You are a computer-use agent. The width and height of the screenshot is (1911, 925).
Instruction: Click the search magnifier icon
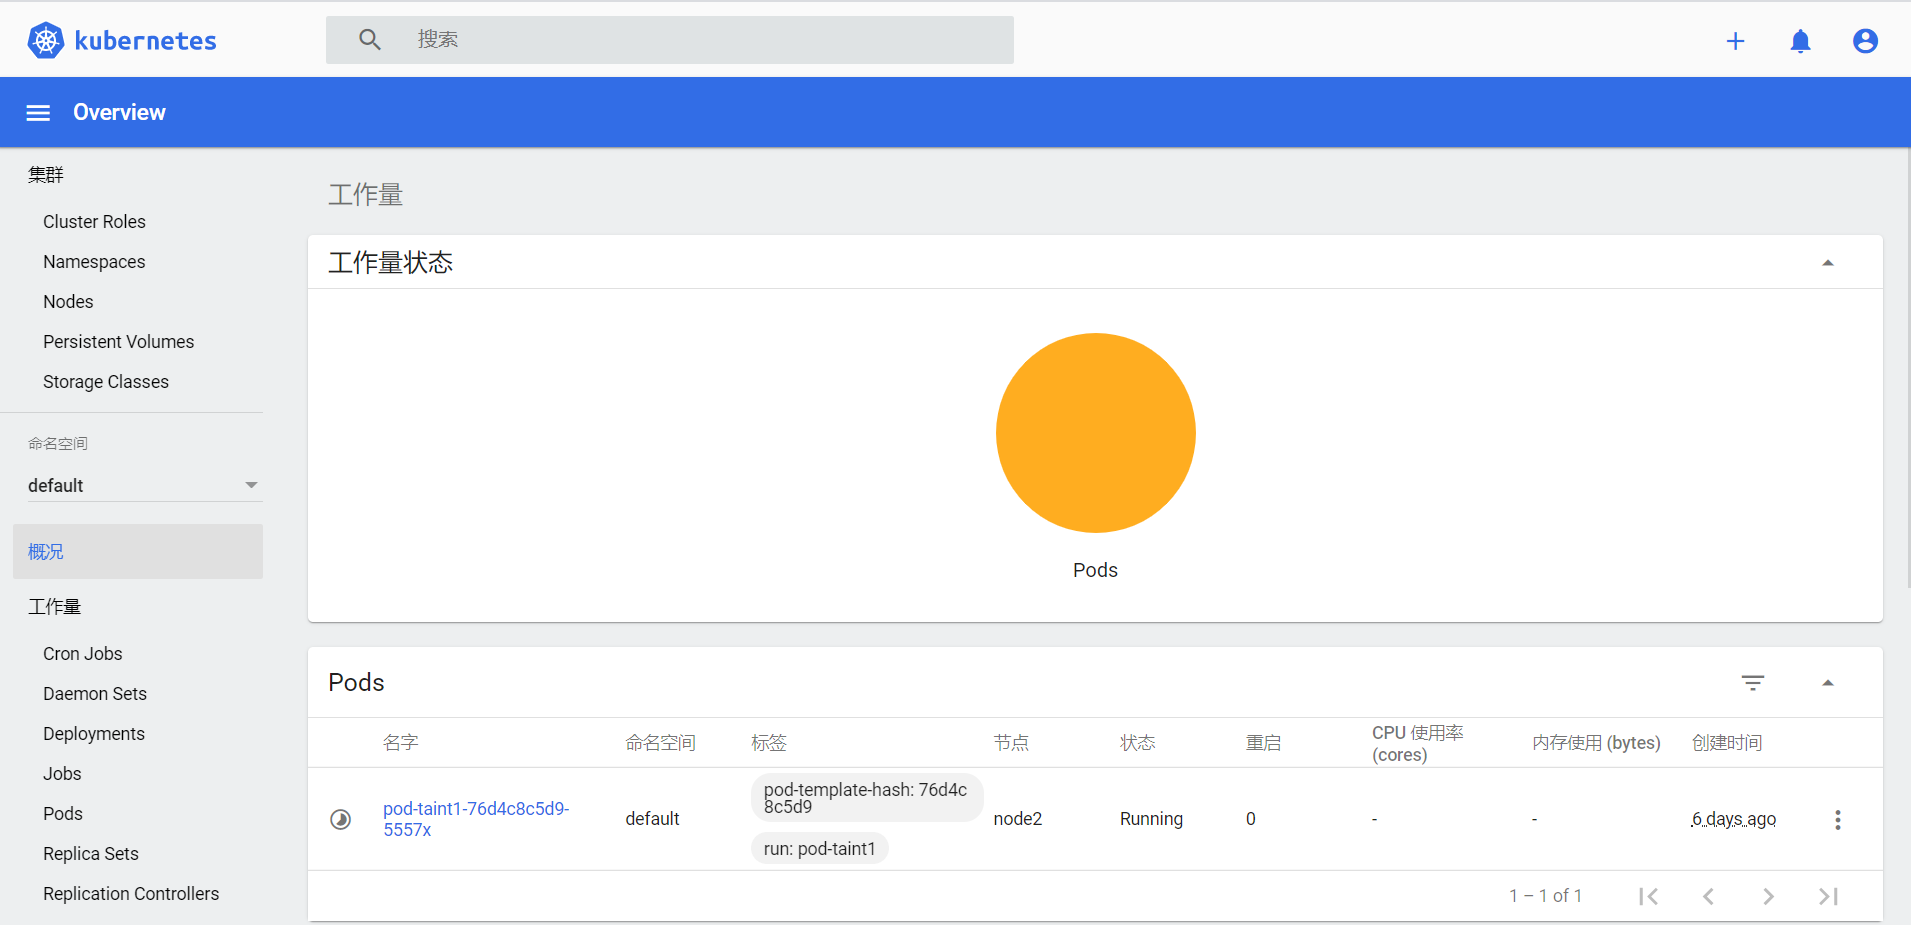[369, 39]
